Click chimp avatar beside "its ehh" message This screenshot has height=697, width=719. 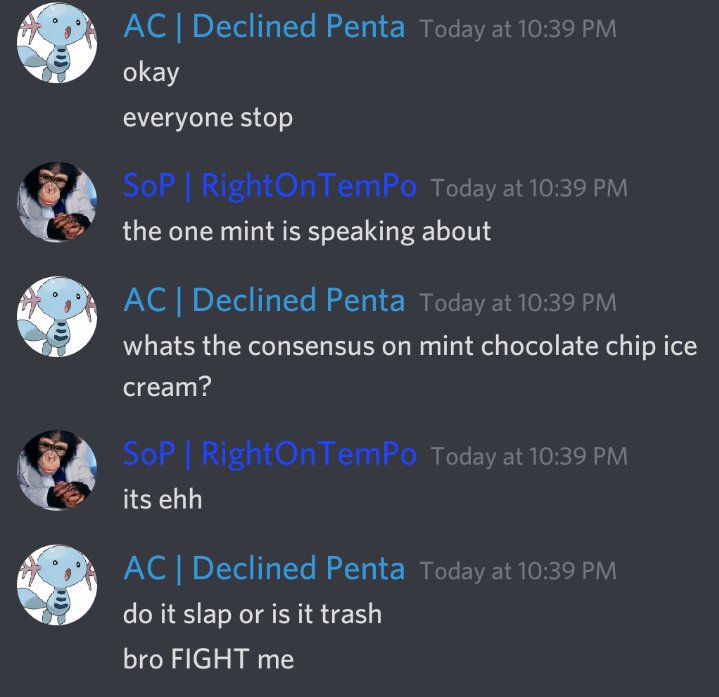[x=57, y=470]
